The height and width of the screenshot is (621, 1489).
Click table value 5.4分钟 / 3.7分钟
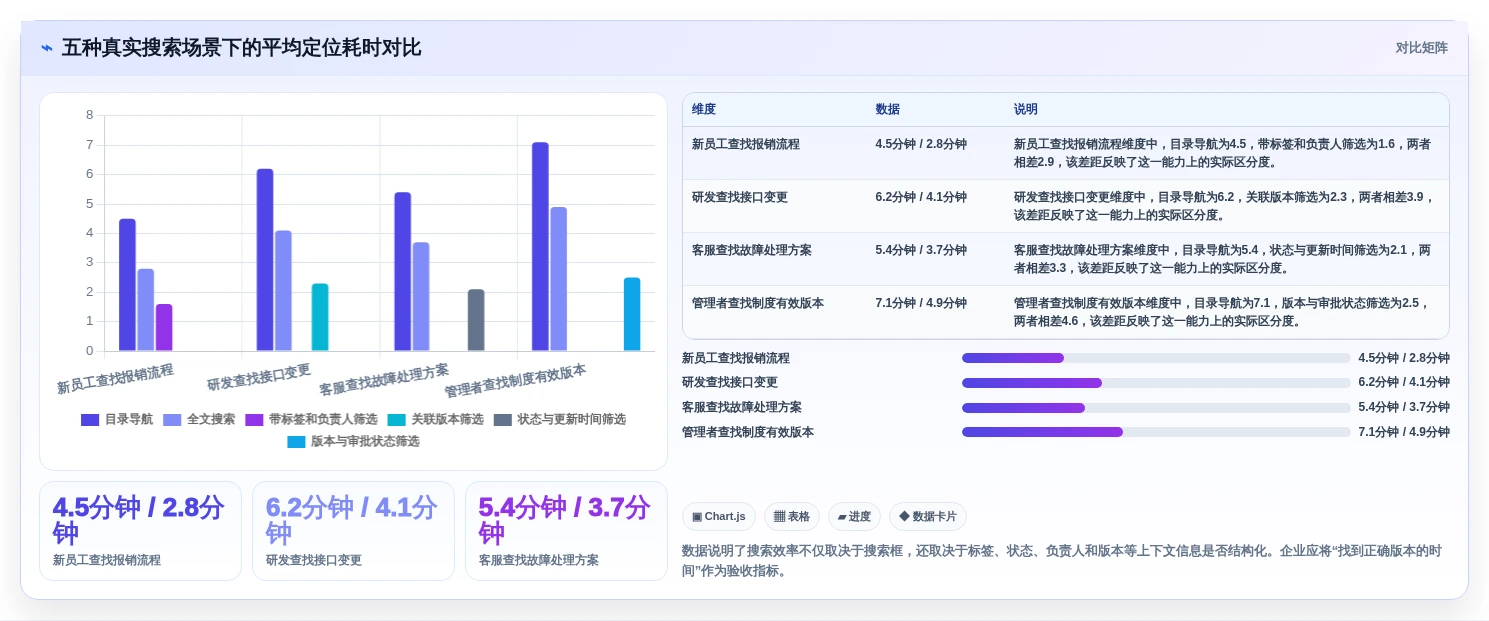pyautogui.click(x=921, y=251)
